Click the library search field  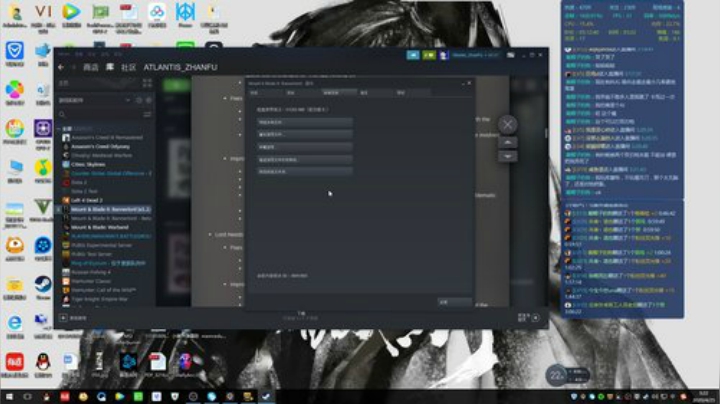pyautogui.click(x=100, y=114)
